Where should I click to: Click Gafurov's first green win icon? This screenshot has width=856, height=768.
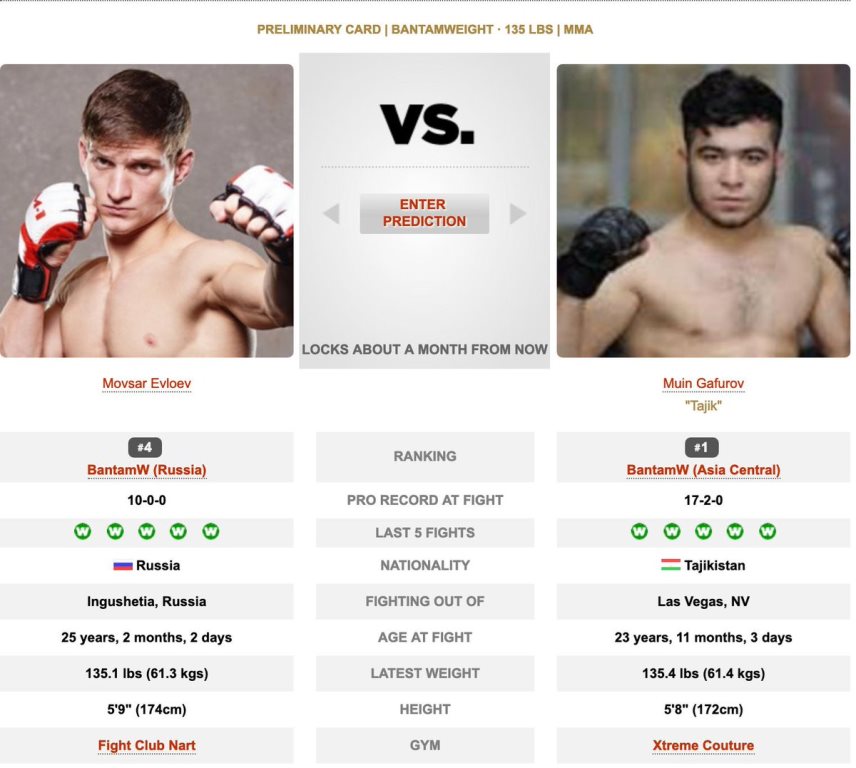[x=640, y=532]
